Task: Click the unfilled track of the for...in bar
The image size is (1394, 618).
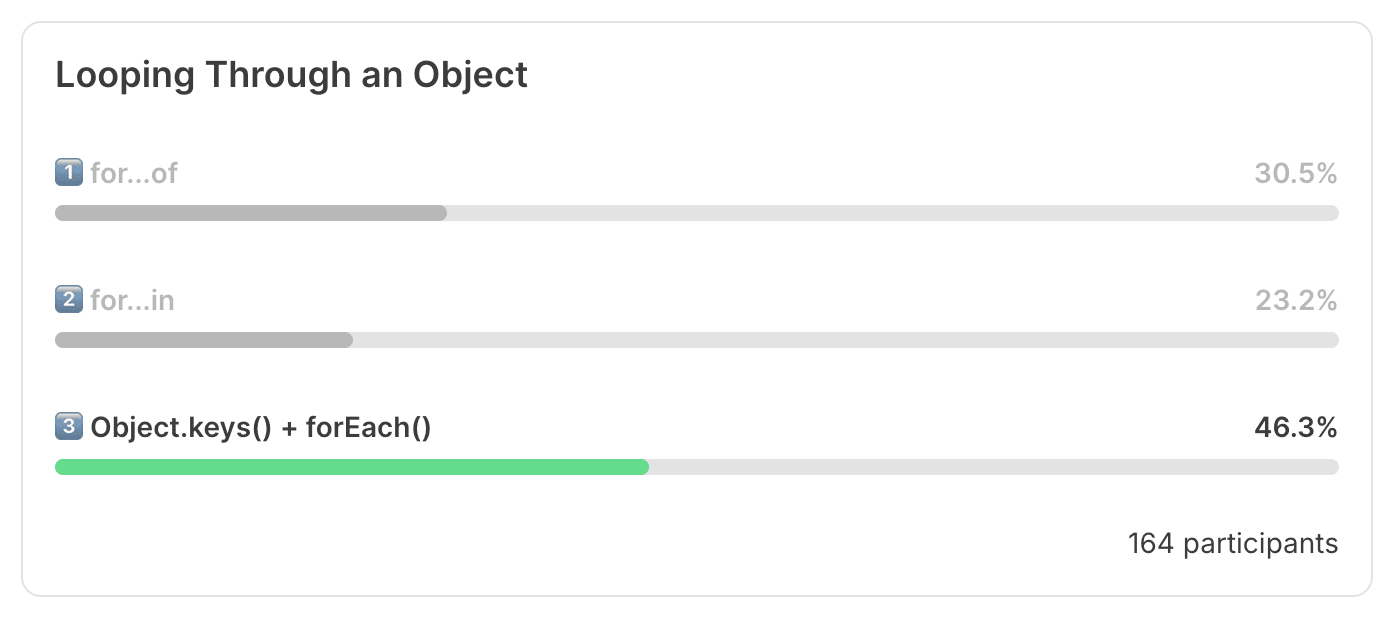Action: point(845,340)
